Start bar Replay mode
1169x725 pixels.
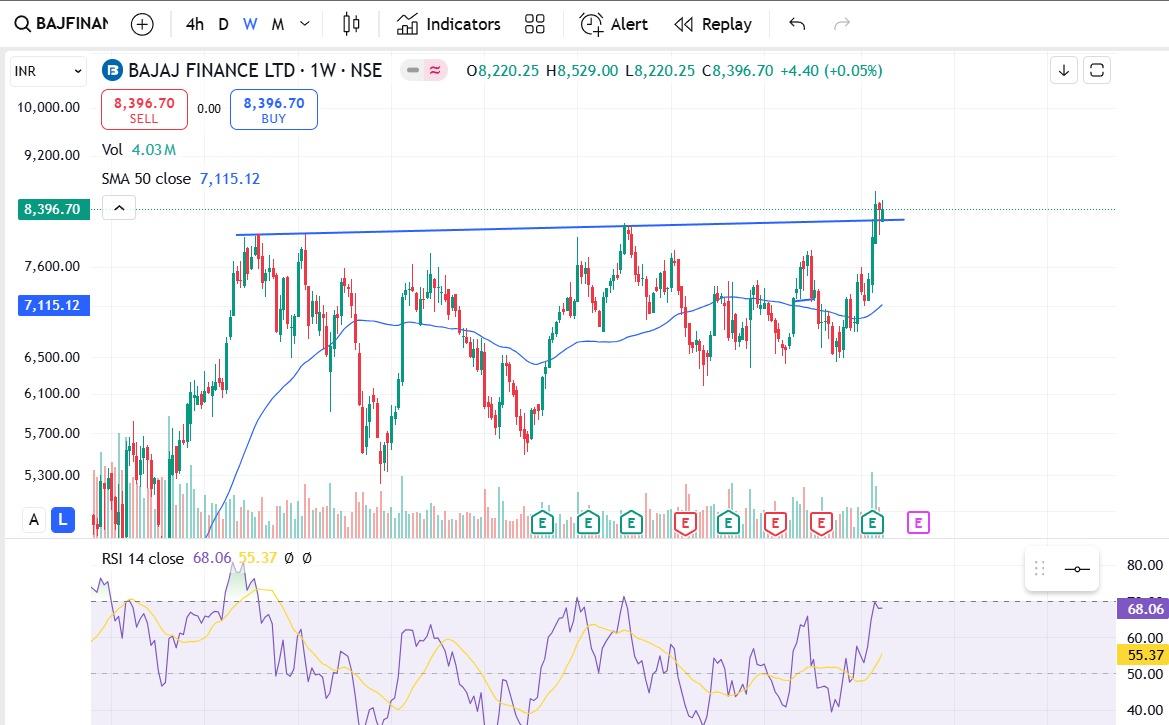pyautogui.click(x=713, y=24)
